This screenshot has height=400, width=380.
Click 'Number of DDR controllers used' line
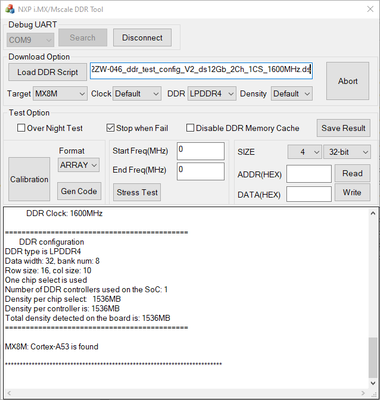tap(86, 289)
